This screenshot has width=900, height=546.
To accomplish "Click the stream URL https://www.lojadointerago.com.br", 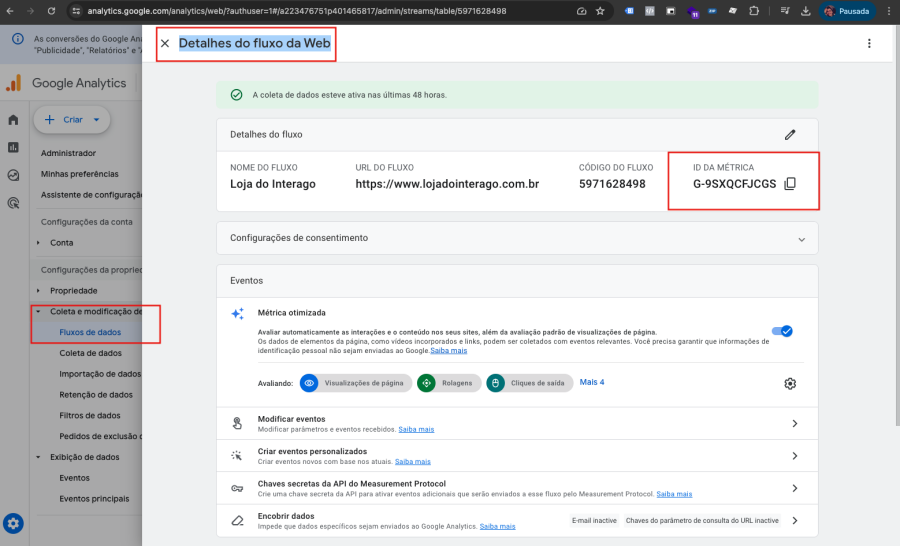I will point(447,184).
